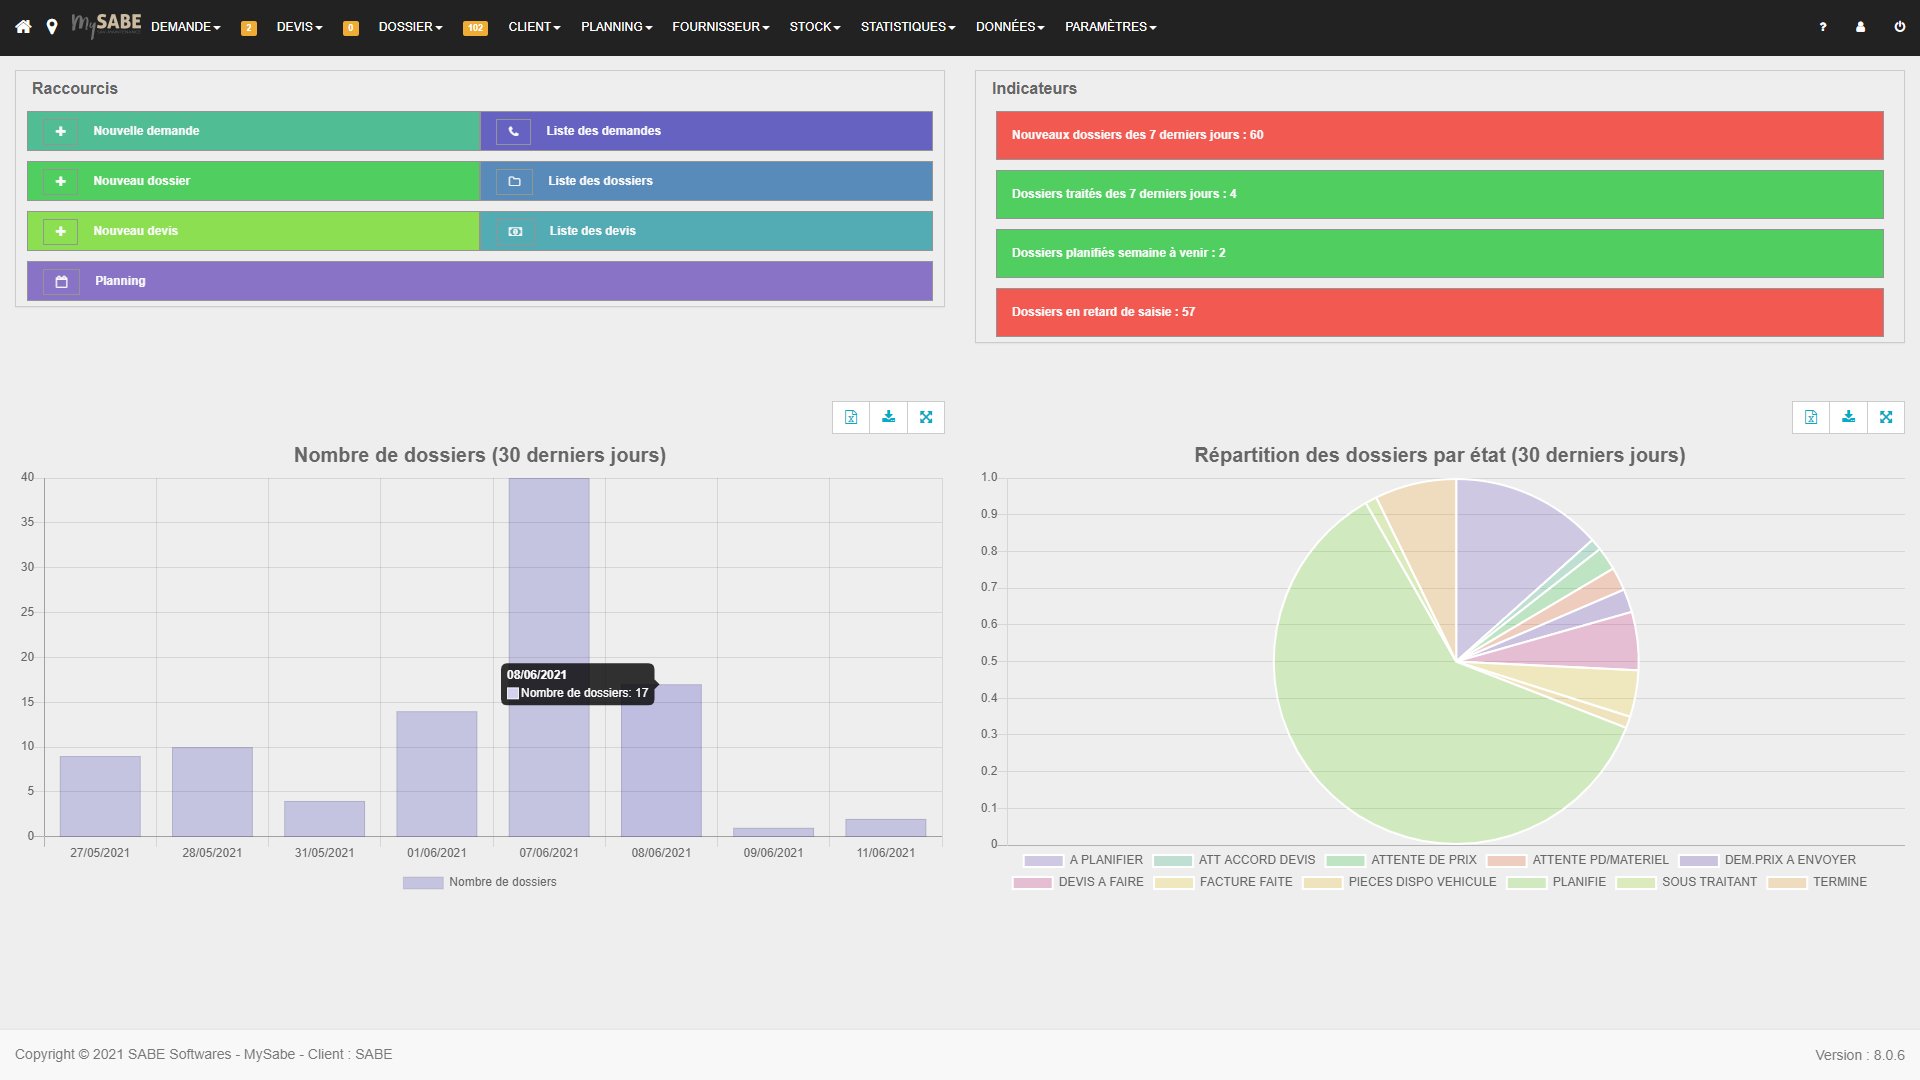Toggle fullscreen on the pie chart
Viewport: 1920px width, 1080px height.
1886,417
